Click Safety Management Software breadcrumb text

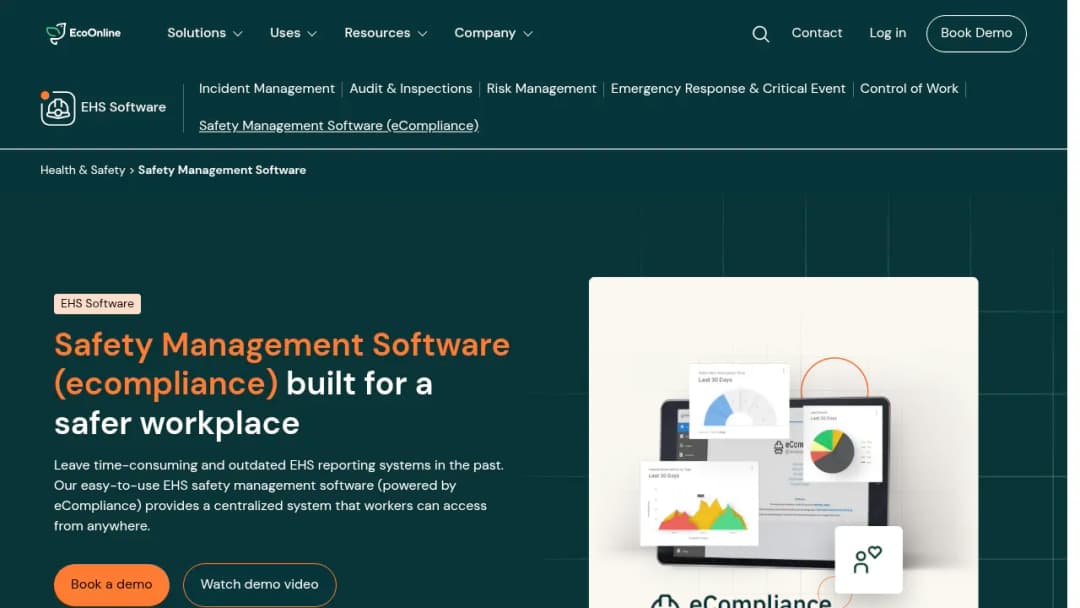222,170
